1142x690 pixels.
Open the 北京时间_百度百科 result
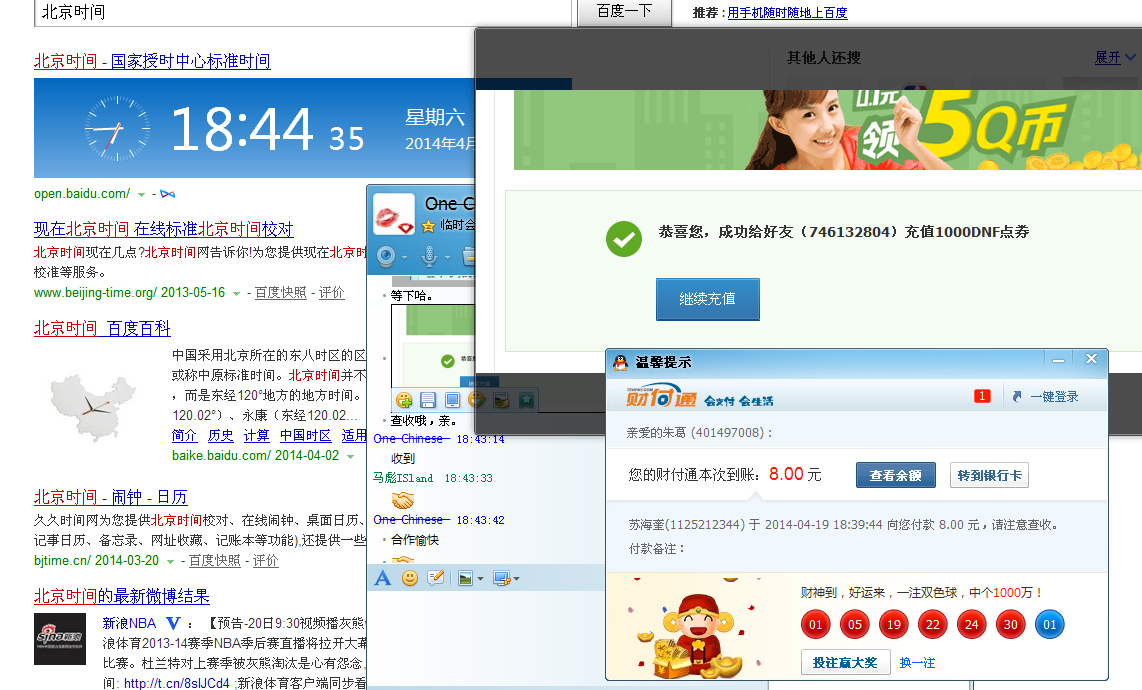coord(102,329)
